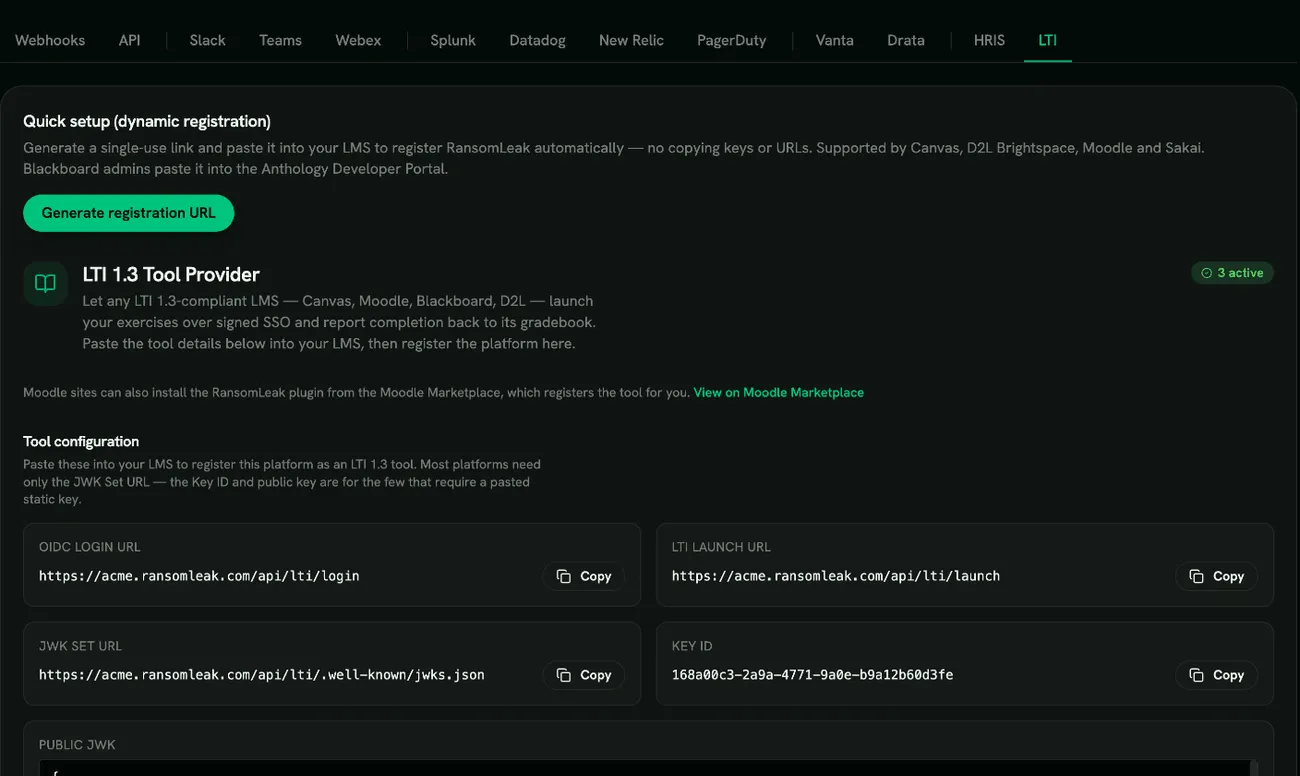1300x776 pixels.
Task: Select the Slack integration tab
Action: tap(208, 40)
